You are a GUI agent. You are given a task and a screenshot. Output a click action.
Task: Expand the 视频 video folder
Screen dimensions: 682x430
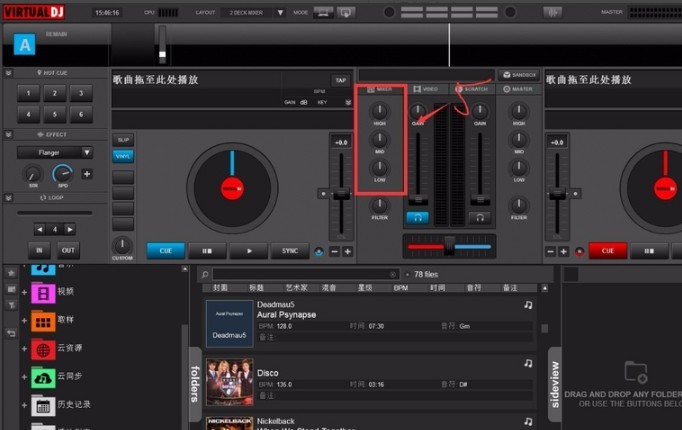tap(24, 293)
